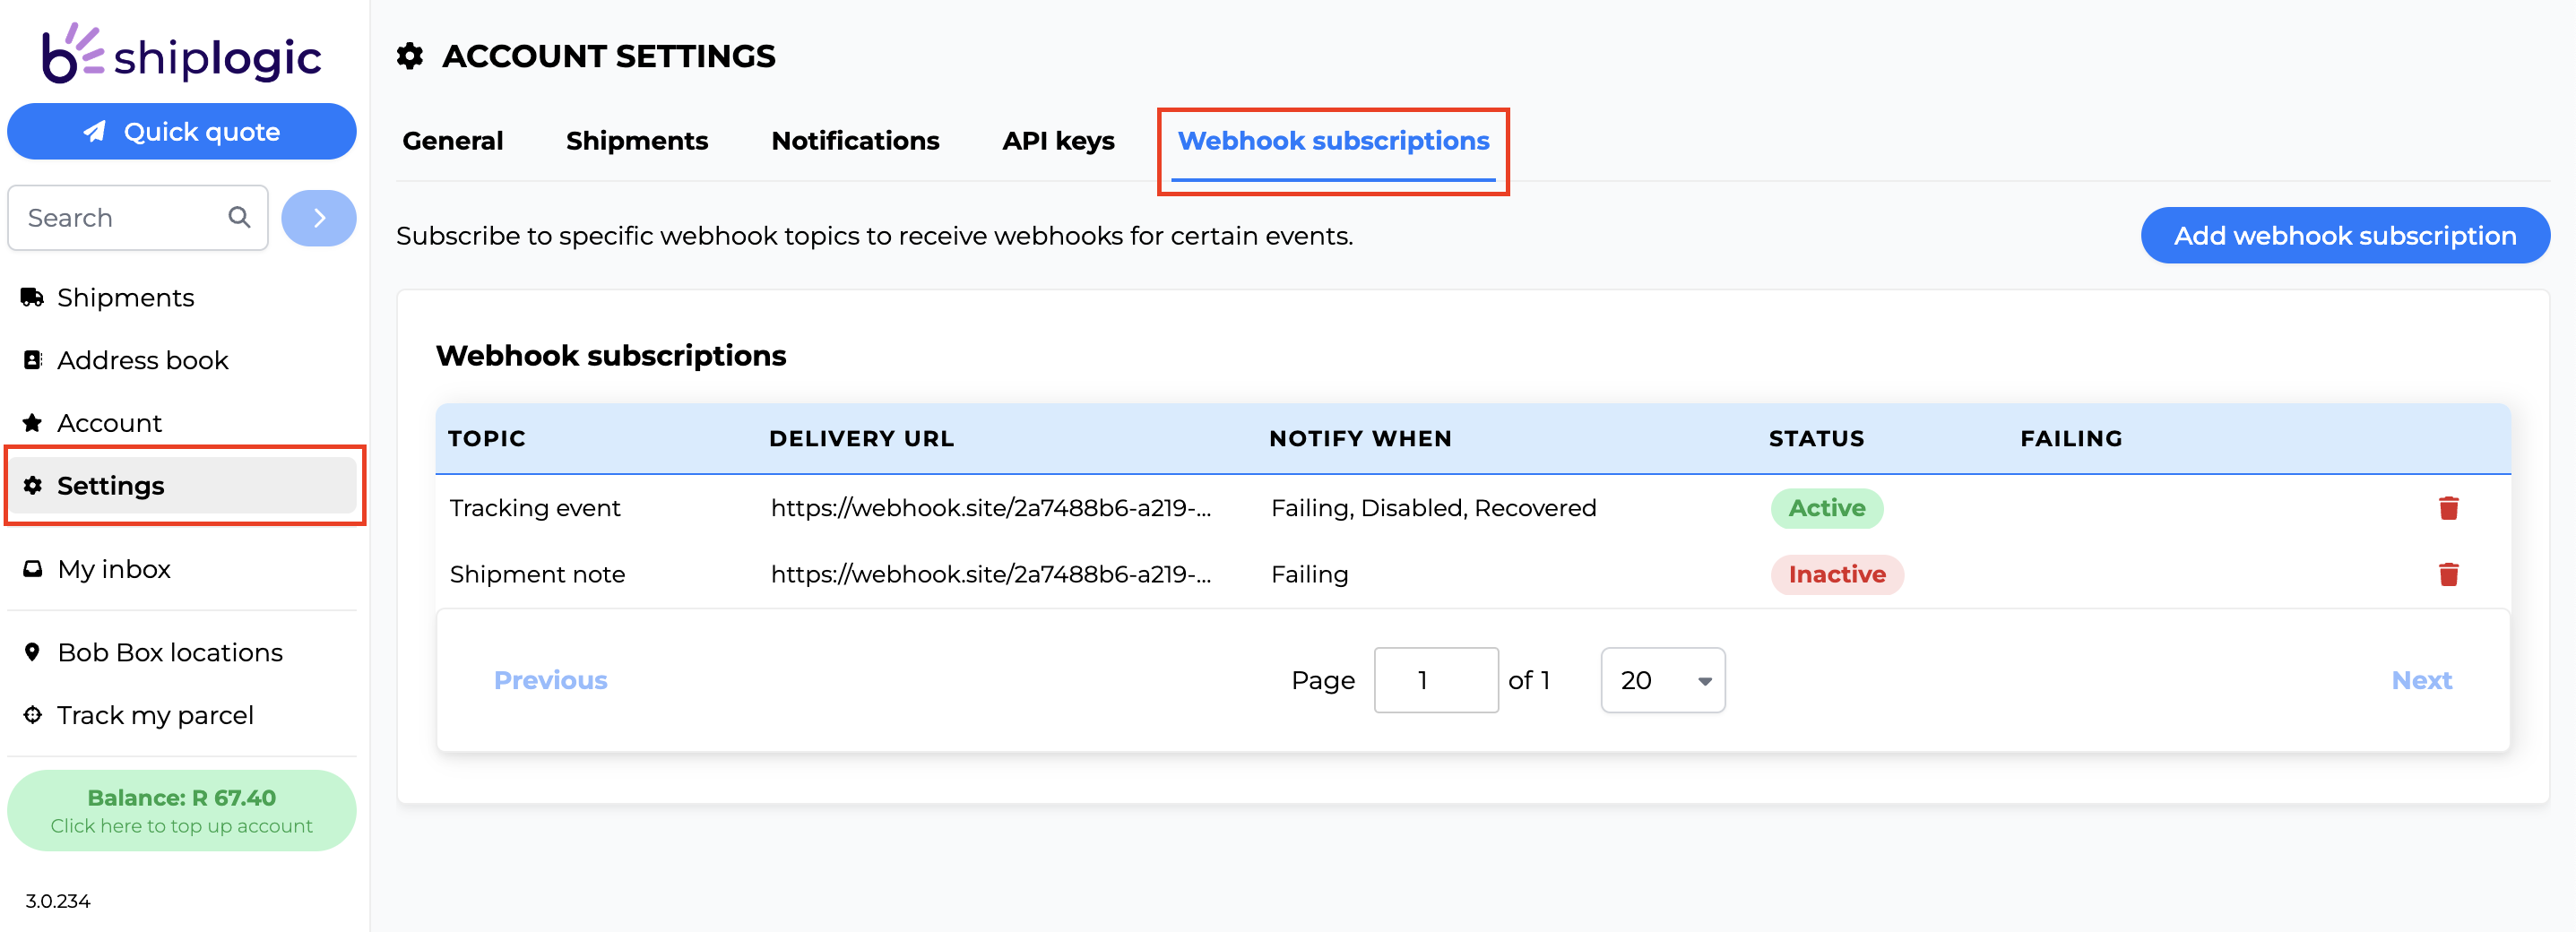Click the Page number input field

pos(1435,680)
